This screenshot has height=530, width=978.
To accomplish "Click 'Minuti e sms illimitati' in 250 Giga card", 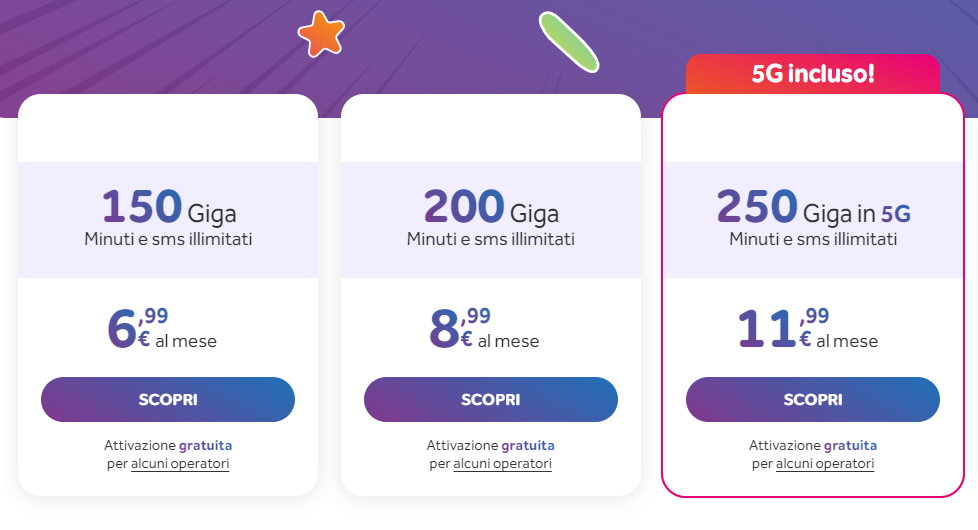I will tap(813, 239).
